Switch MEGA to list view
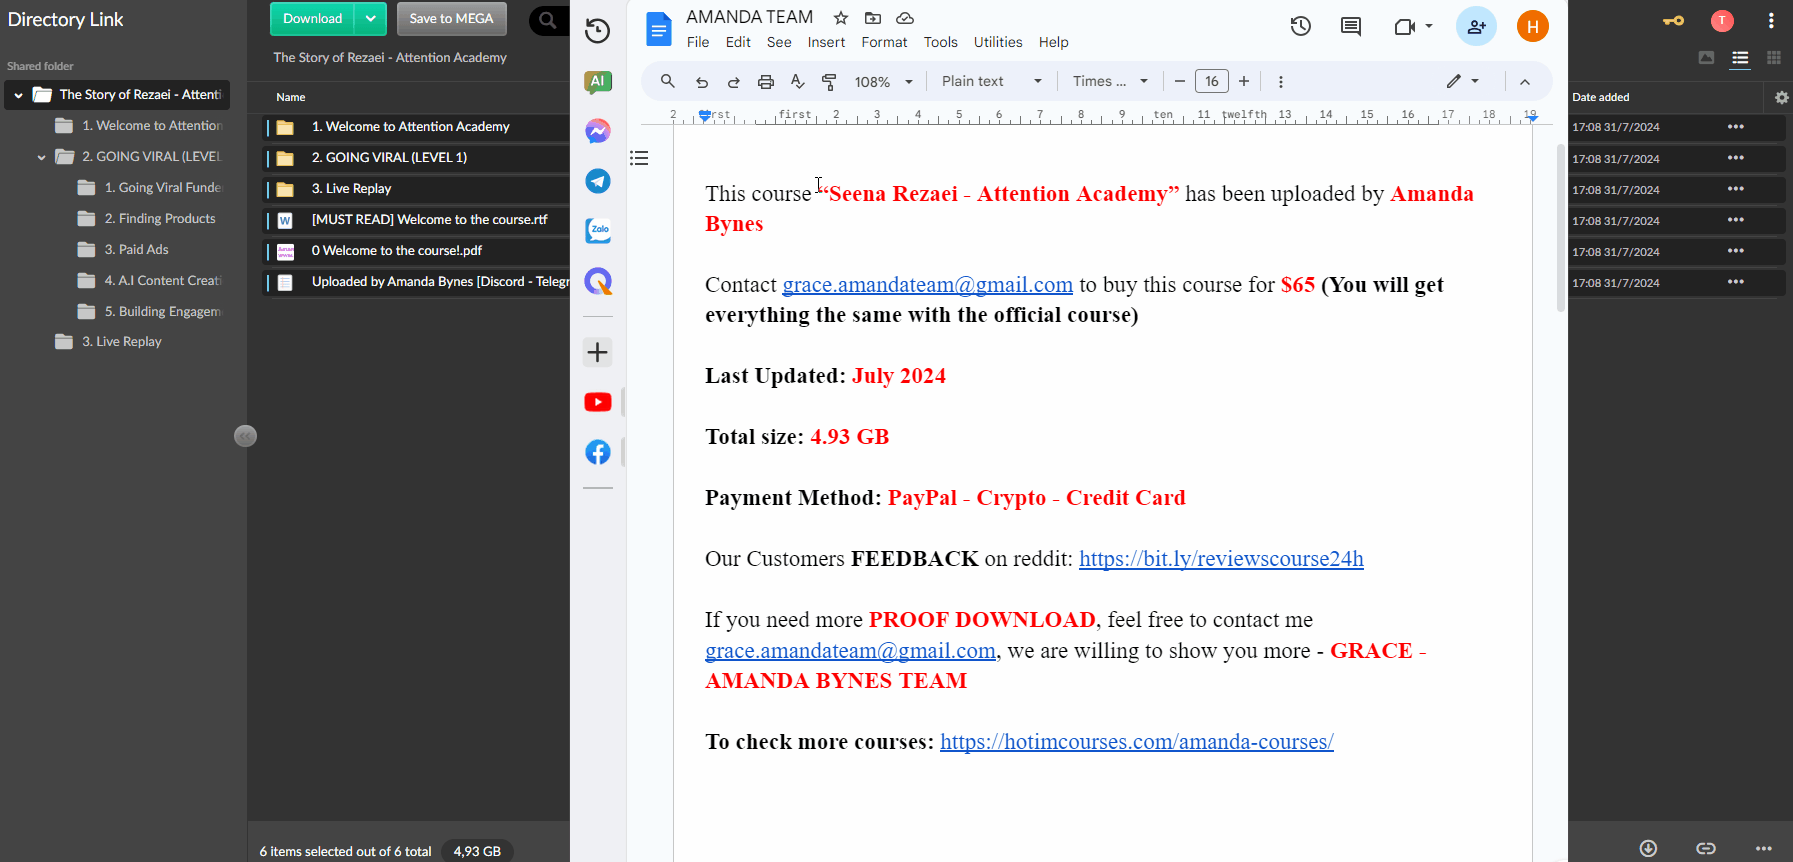1793x862 pixels. pos(1740,58)
